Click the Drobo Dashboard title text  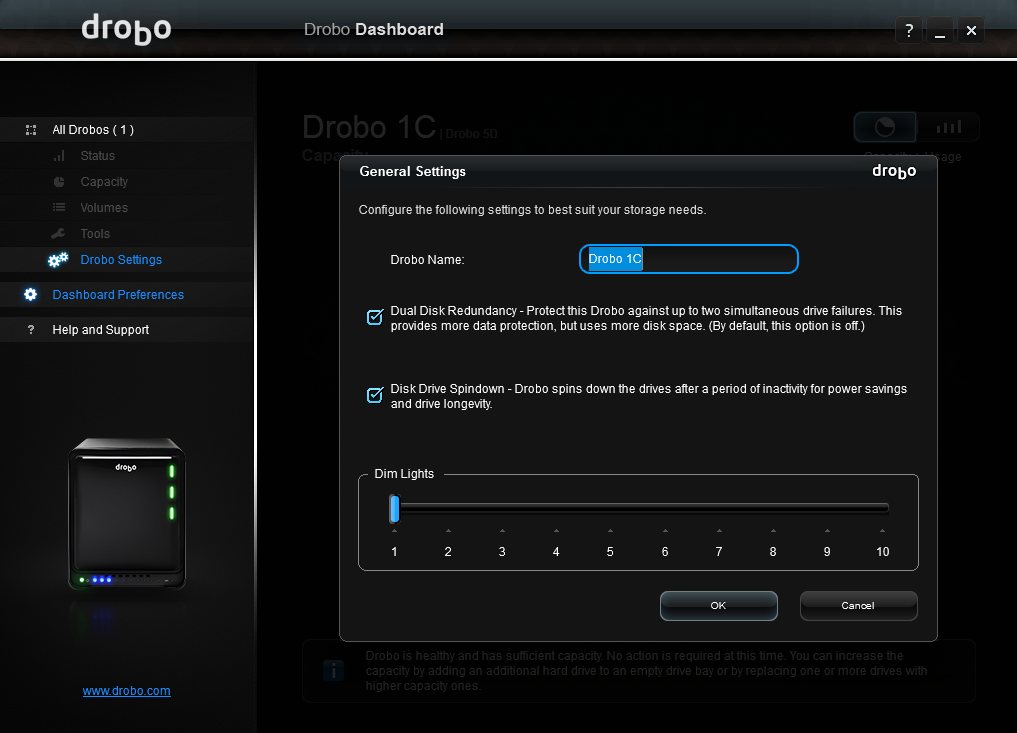[x=374, y=29]
